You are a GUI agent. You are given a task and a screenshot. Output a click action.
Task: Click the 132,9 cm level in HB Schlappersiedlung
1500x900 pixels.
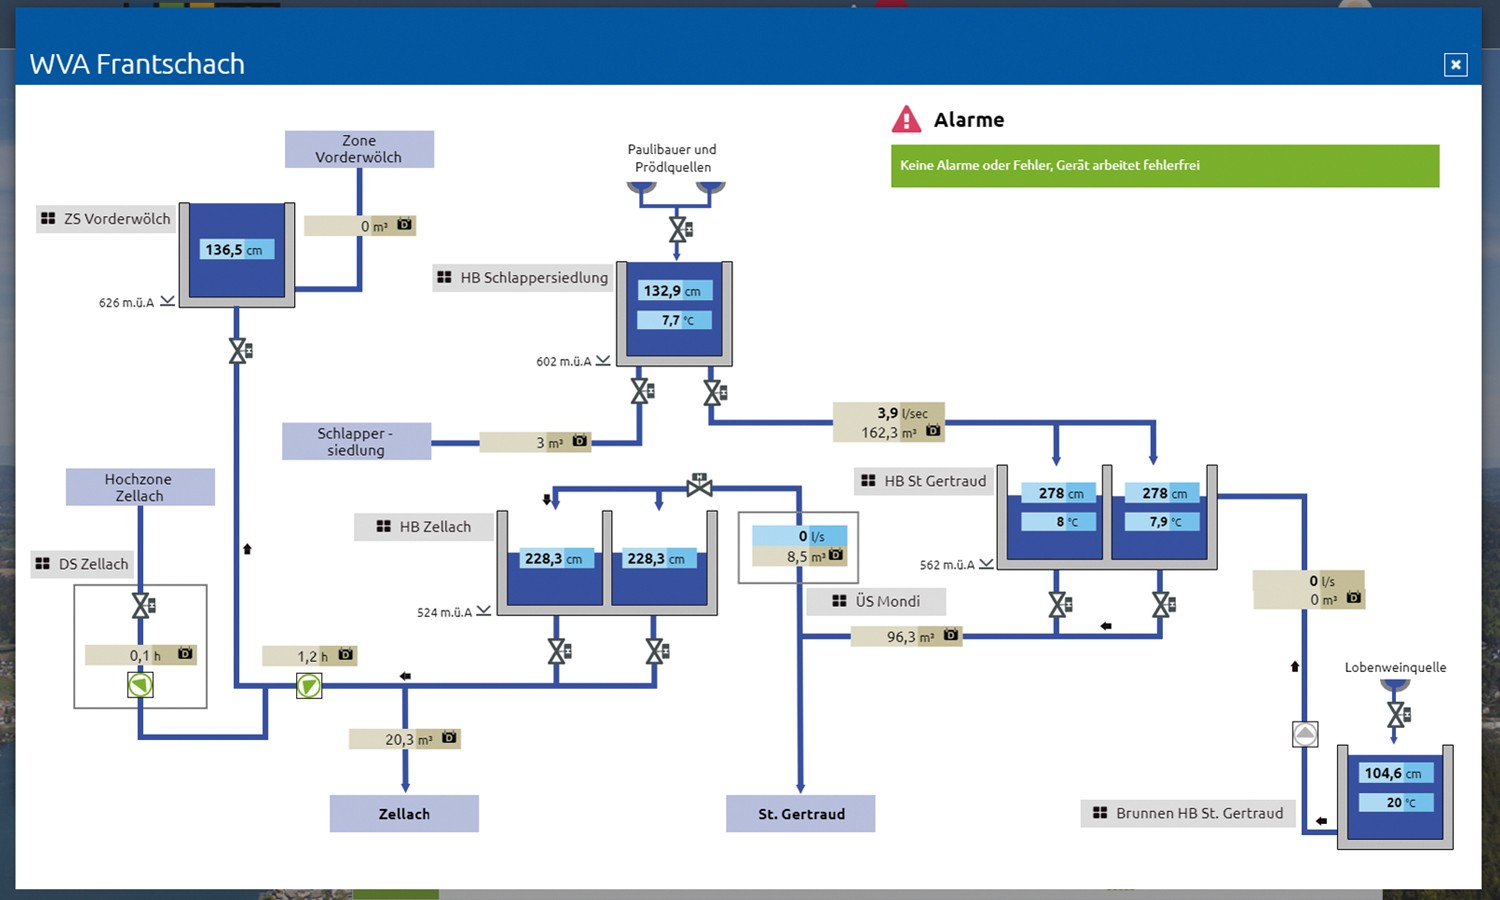click(x=675, y=291)
